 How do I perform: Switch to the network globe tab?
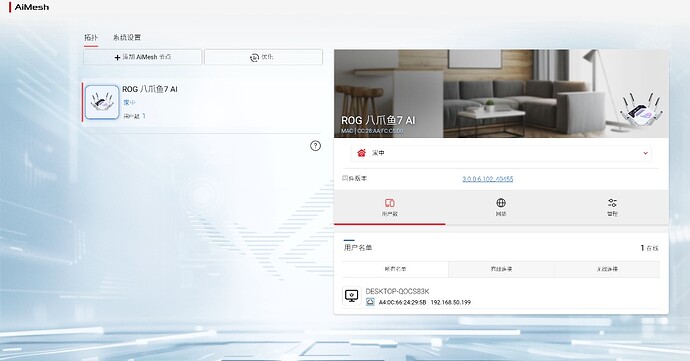pyautogui.click(x=501, y=207)
